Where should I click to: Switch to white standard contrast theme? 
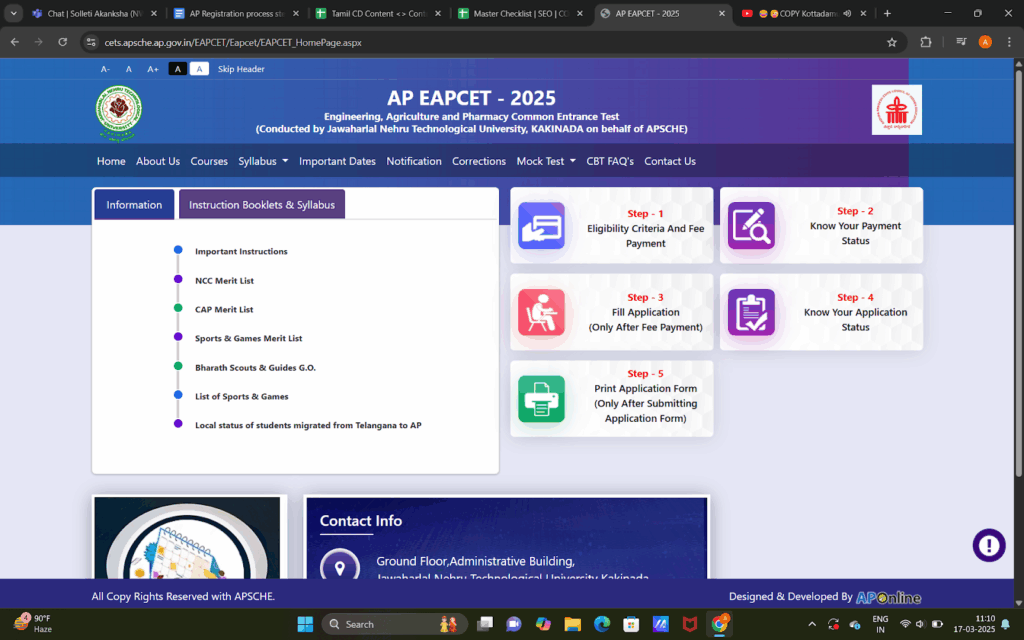coord(199,69)
